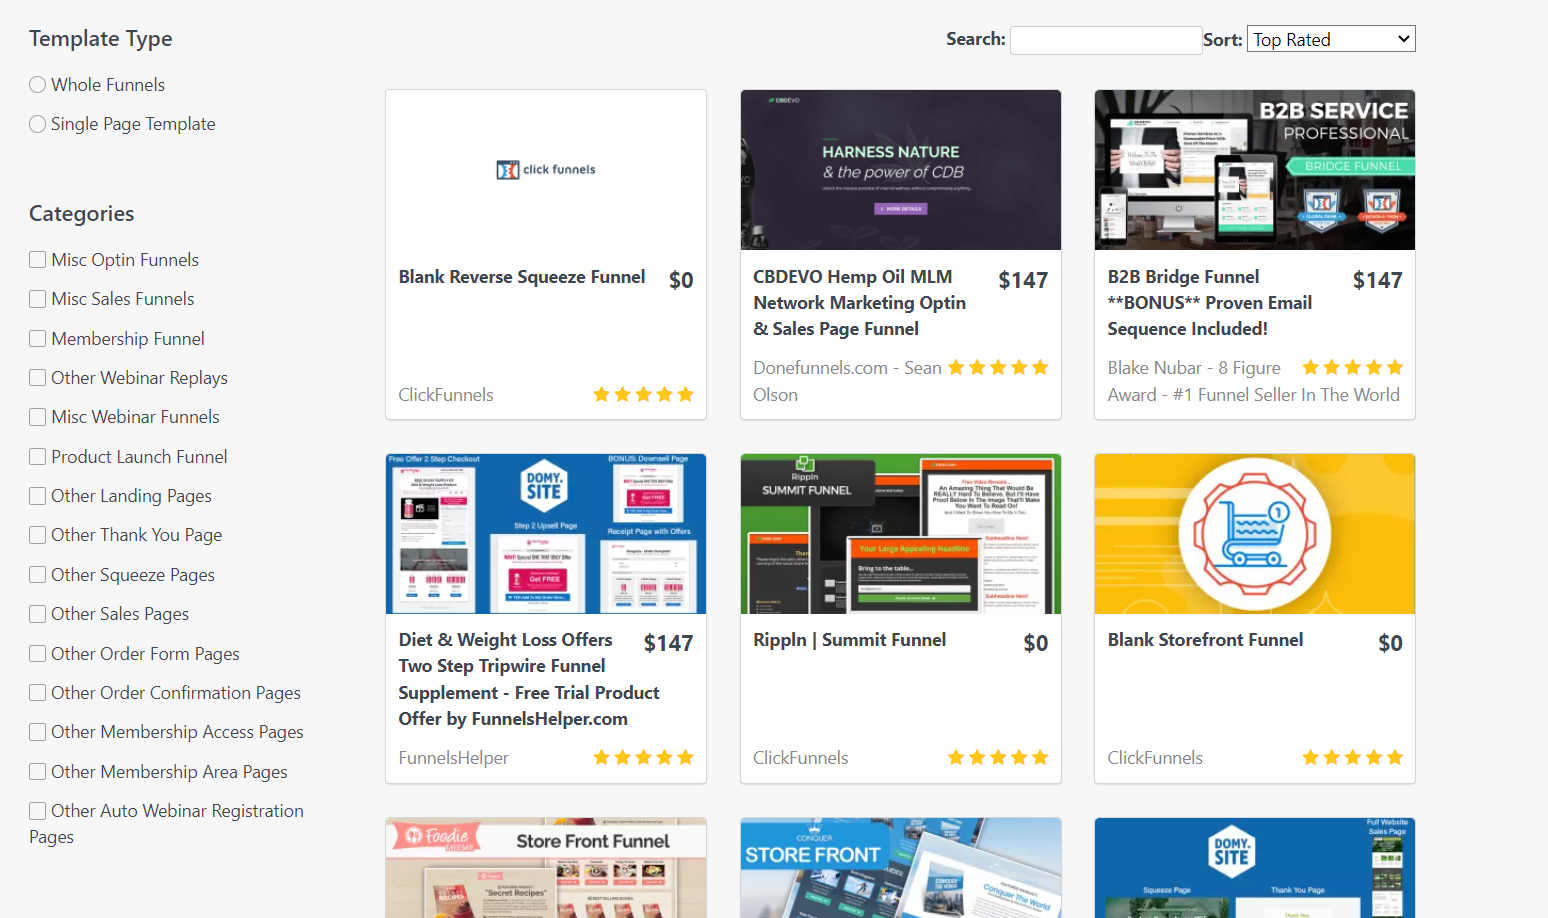Click author FunnelsHelper

[x=454, y=758]
